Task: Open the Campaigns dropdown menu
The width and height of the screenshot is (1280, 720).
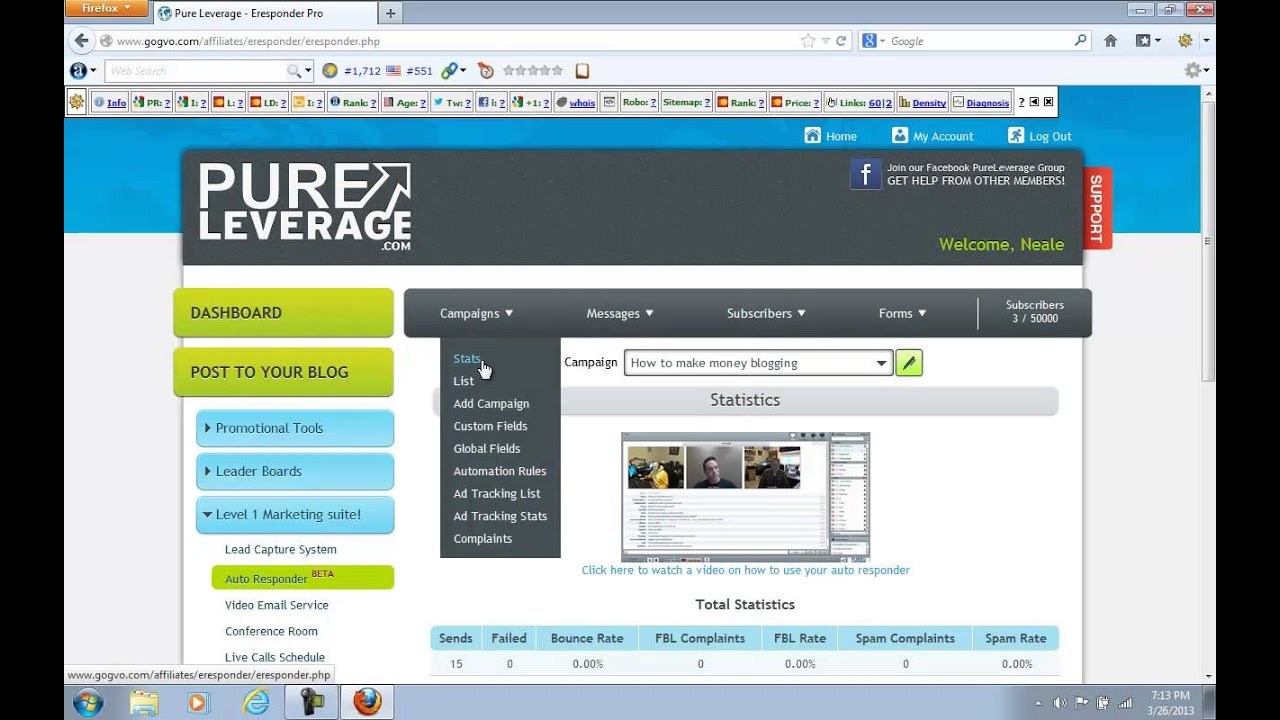Action: tap(476, 313)
